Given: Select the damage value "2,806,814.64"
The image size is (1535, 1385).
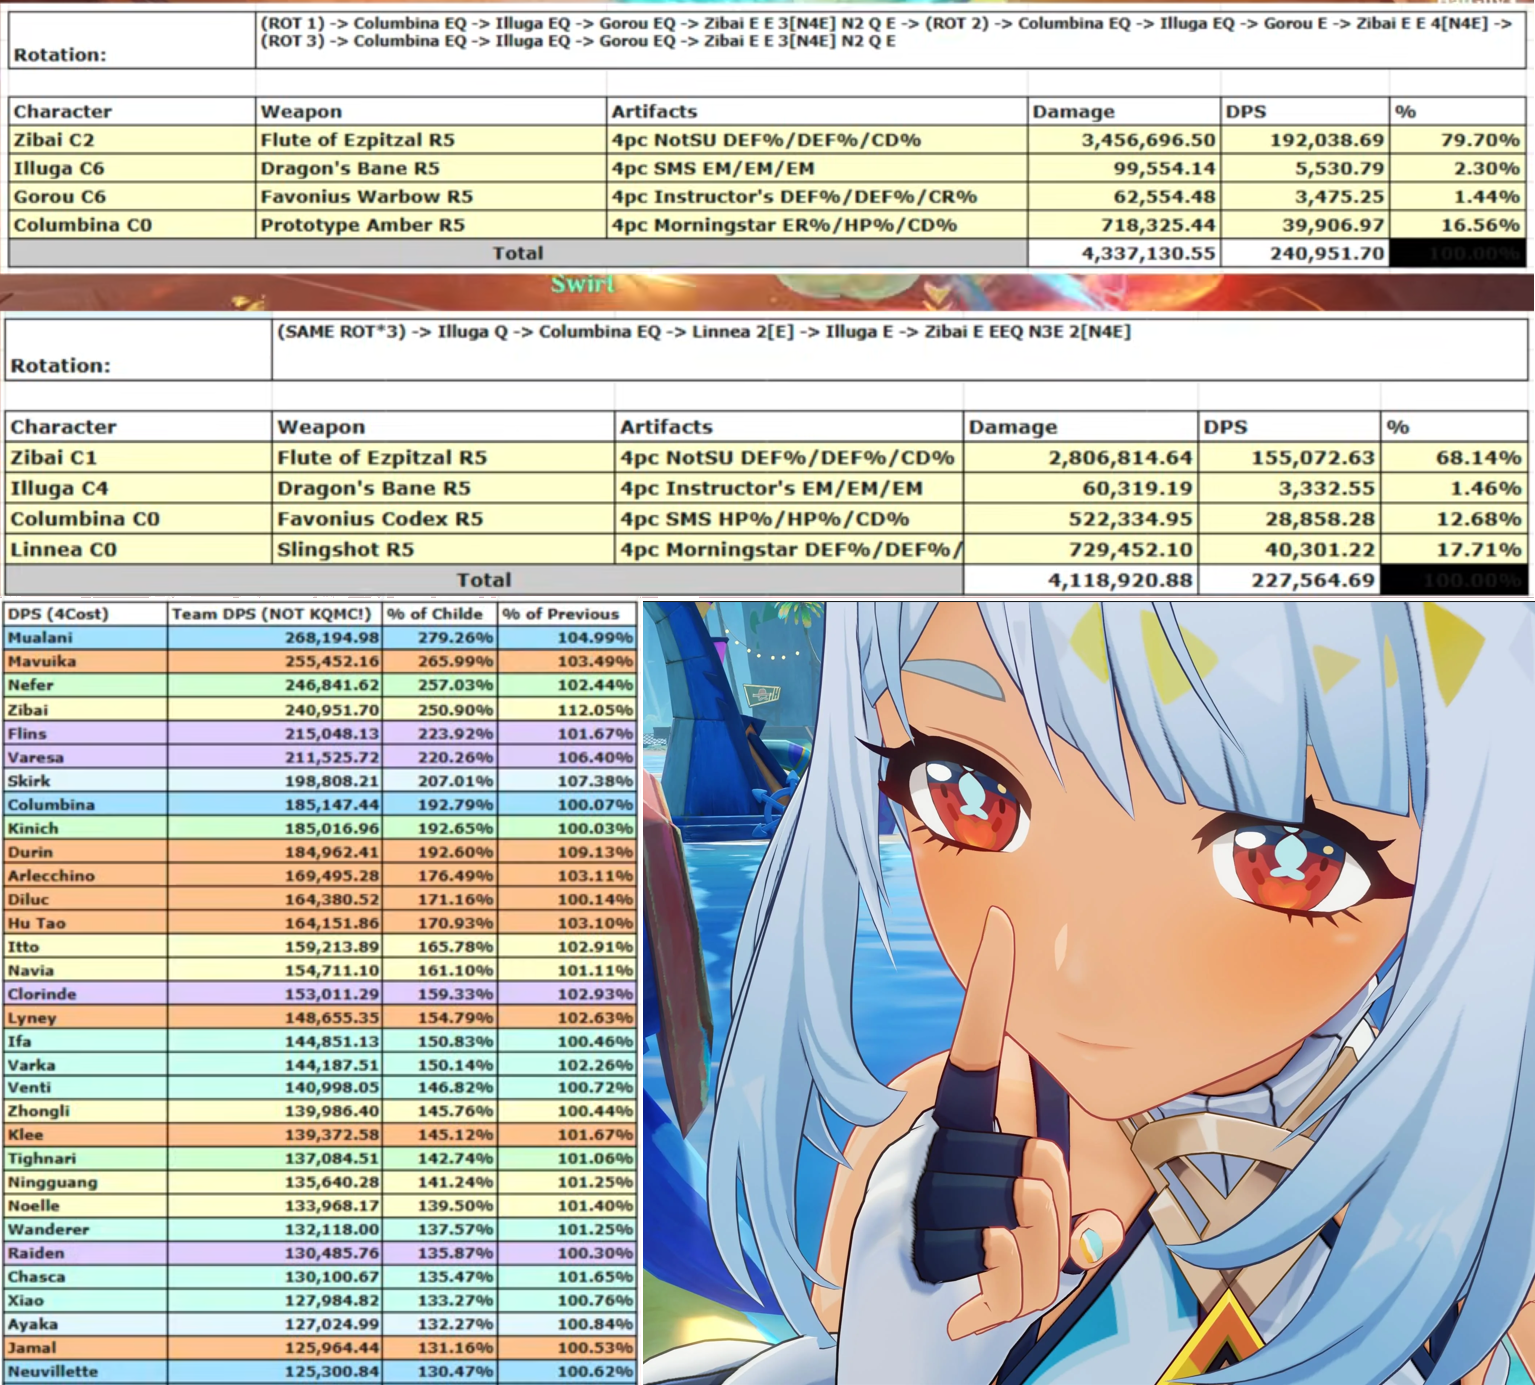Looking at the screenshot, I should [1081, 458].
